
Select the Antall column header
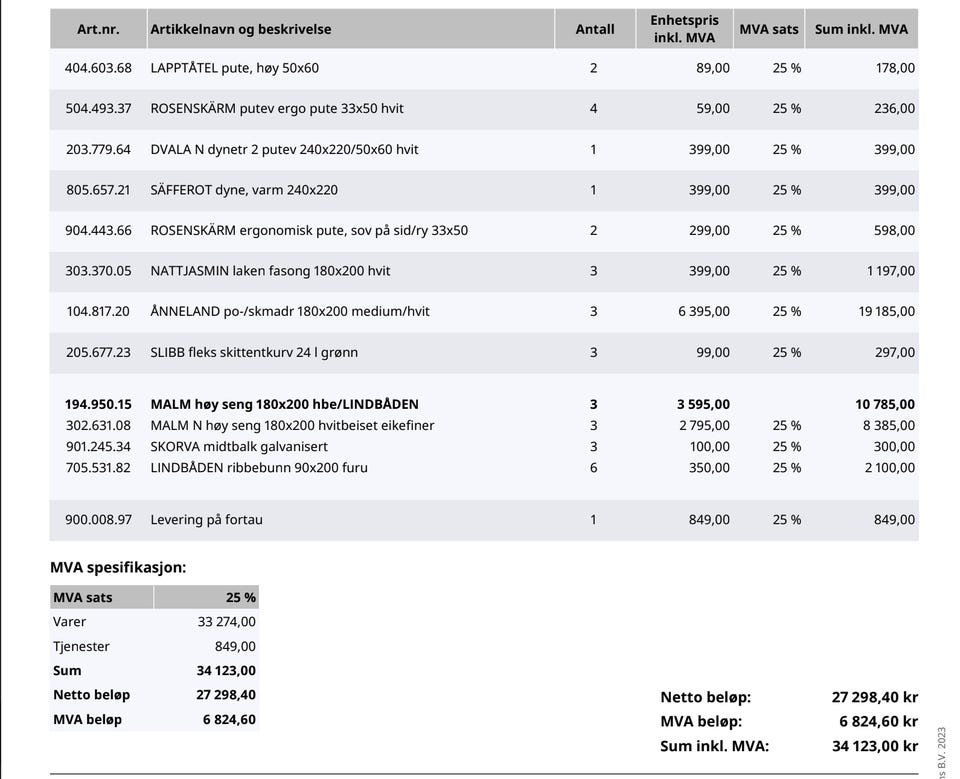[594, 29]
